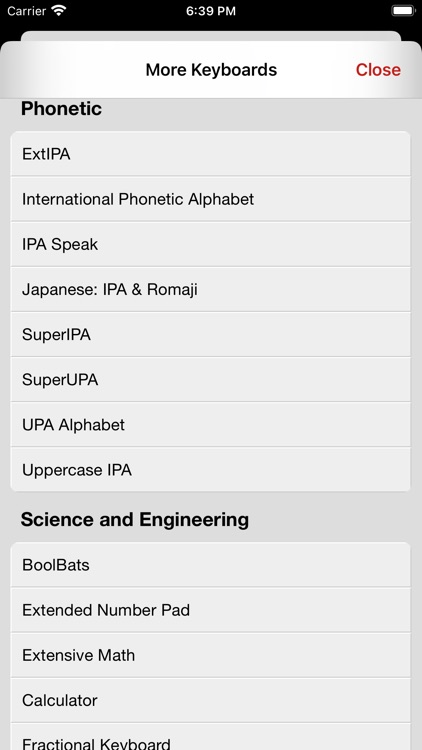The image size is (422, 750).
Task: Open the Extended Number Pad keyboard
Action: (211, 610)
